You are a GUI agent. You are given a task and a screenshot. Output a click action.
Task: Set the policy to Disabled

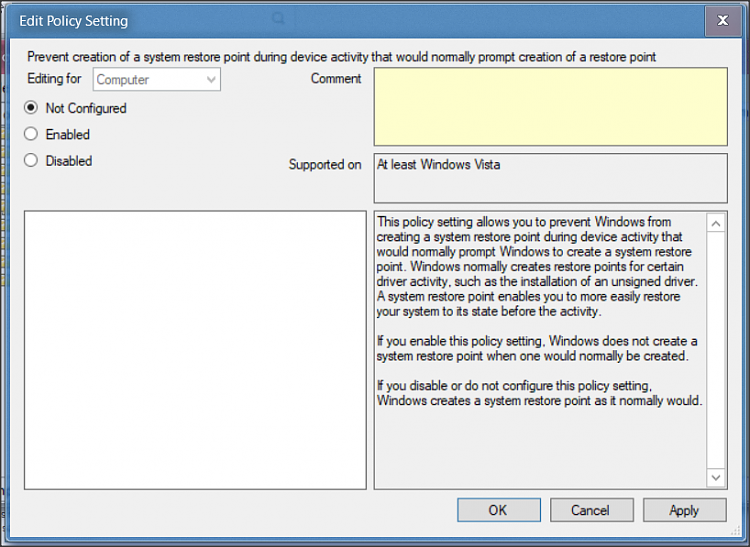pos(31,160)
